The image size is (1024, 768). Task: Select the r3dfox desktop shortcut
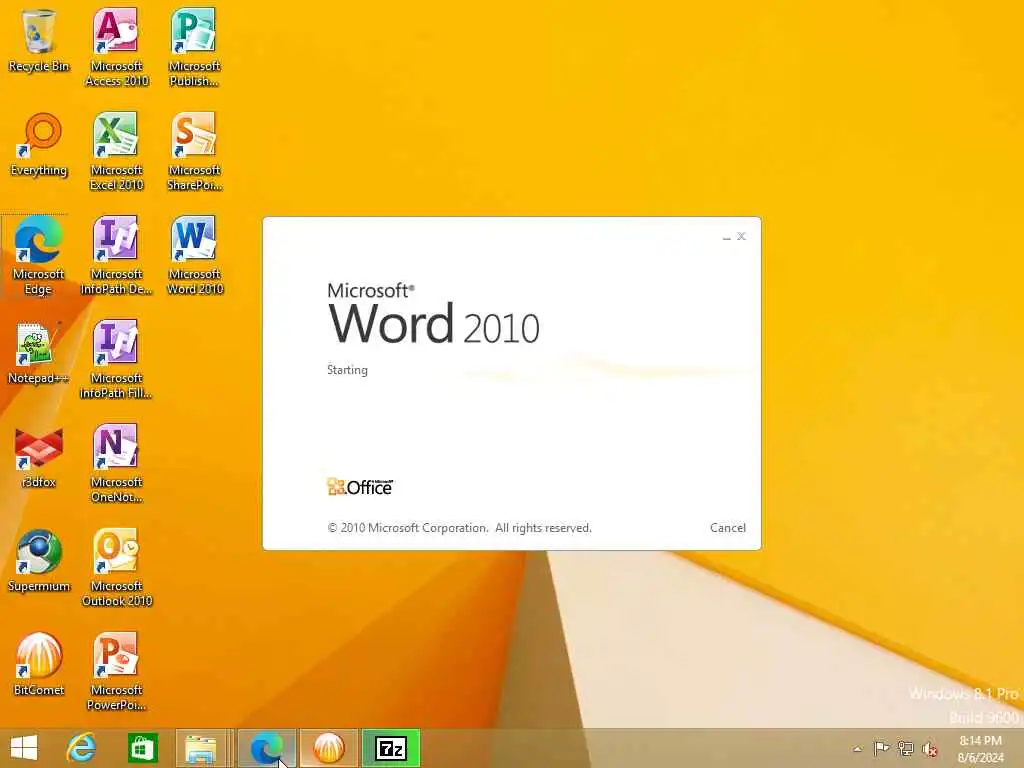tap(39, 456)
